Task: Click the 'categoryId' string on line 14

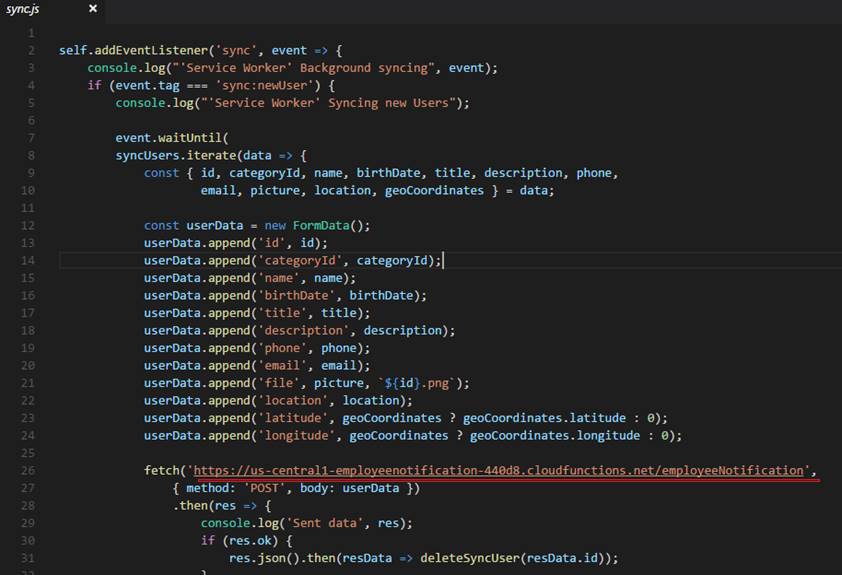Action: pyautogui.click(x=300, y=260)
